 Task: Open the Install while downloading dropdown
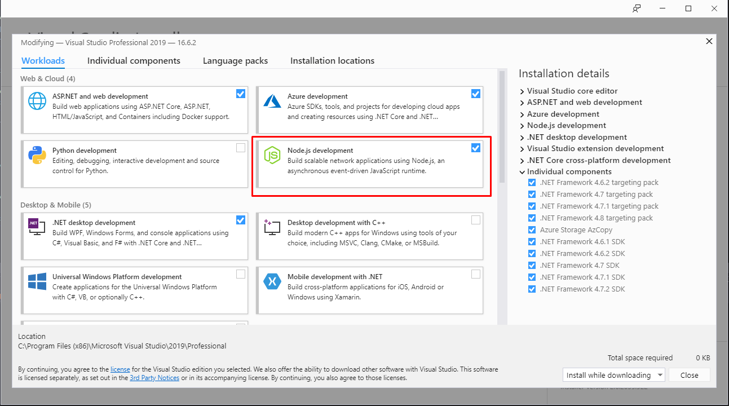point(614,375)
